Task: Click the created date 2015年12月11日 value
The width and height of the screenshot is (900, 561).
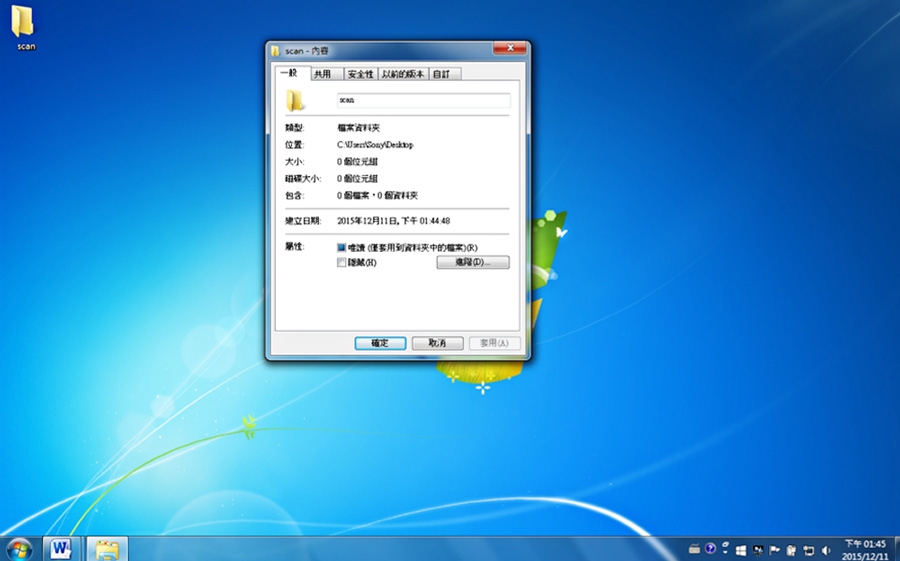Action: pyautogui.click(x=393, y=220)
